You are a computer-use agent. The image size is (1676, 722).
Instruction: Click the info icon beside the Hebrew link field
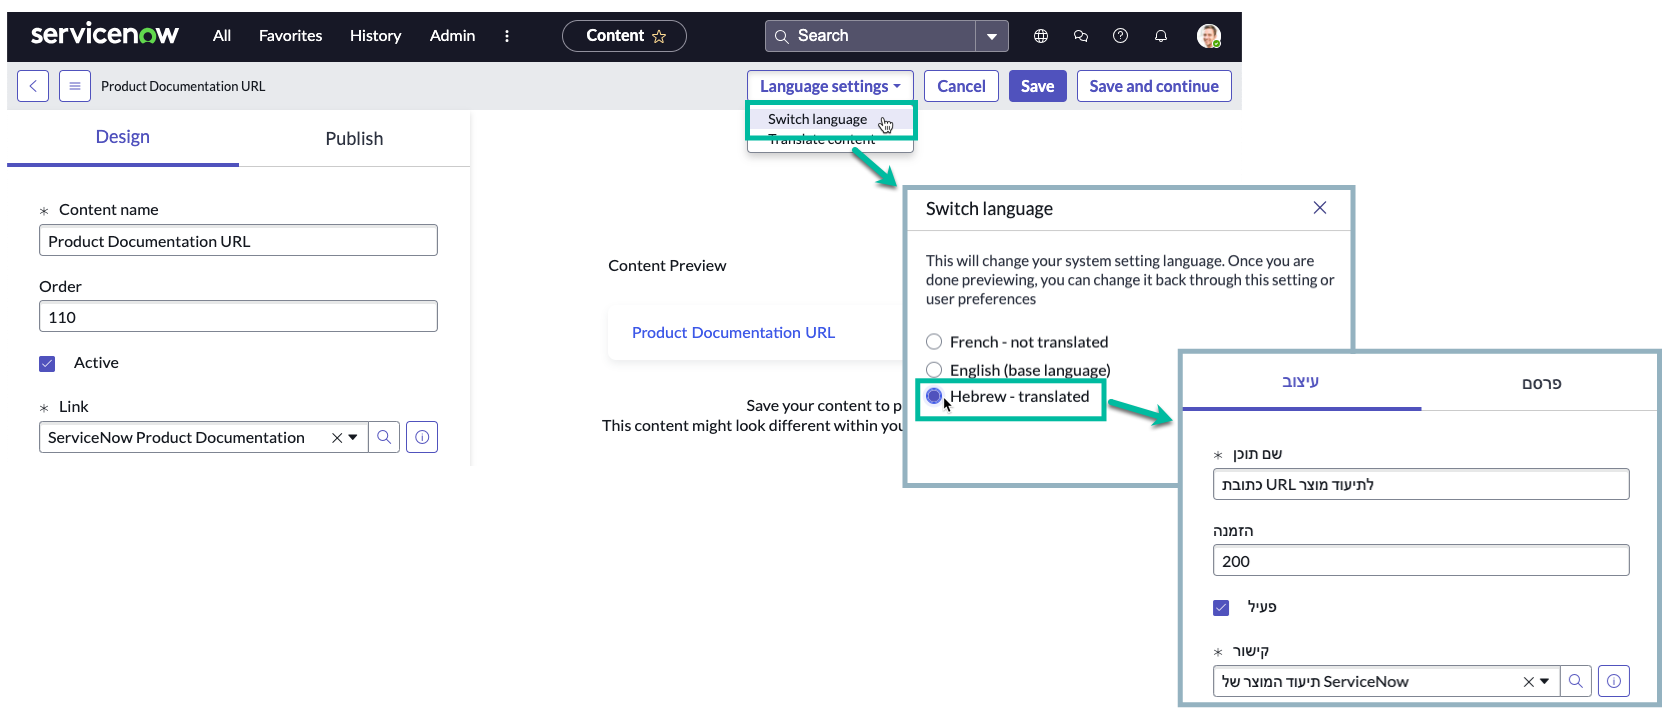[1614, 681]
